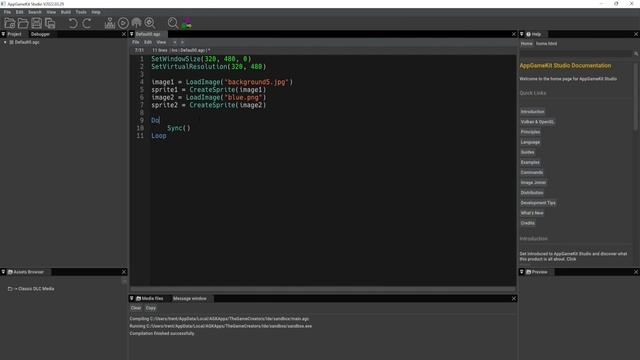Click the Broadcast toolbar icon
This screenshot has height=360, width=640.
pos(136,23)
